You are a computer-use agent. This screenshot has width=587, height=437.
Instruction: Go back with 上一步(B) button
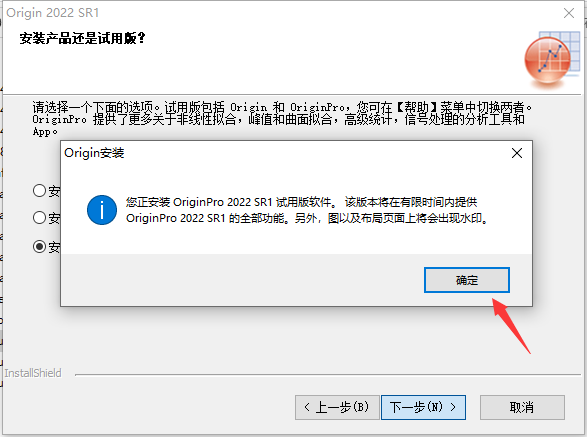pyautogui.click(x=337, y=407)
